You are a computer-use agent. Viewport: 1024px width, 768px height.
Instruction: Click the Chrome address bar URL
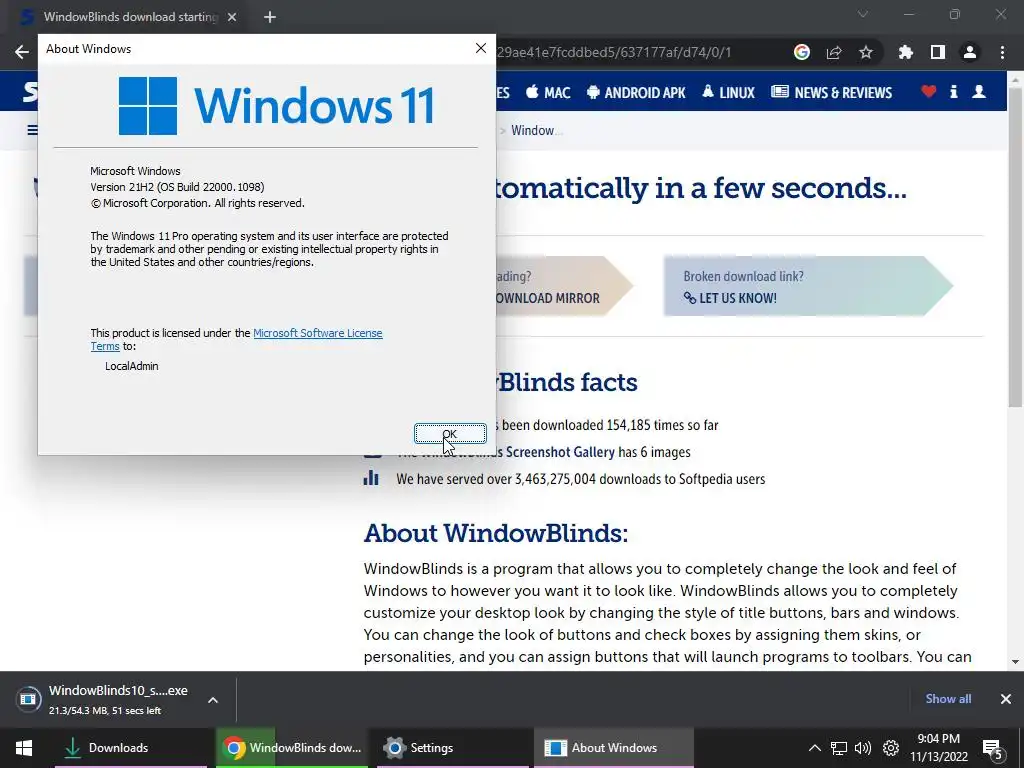(x=613, y=52)
